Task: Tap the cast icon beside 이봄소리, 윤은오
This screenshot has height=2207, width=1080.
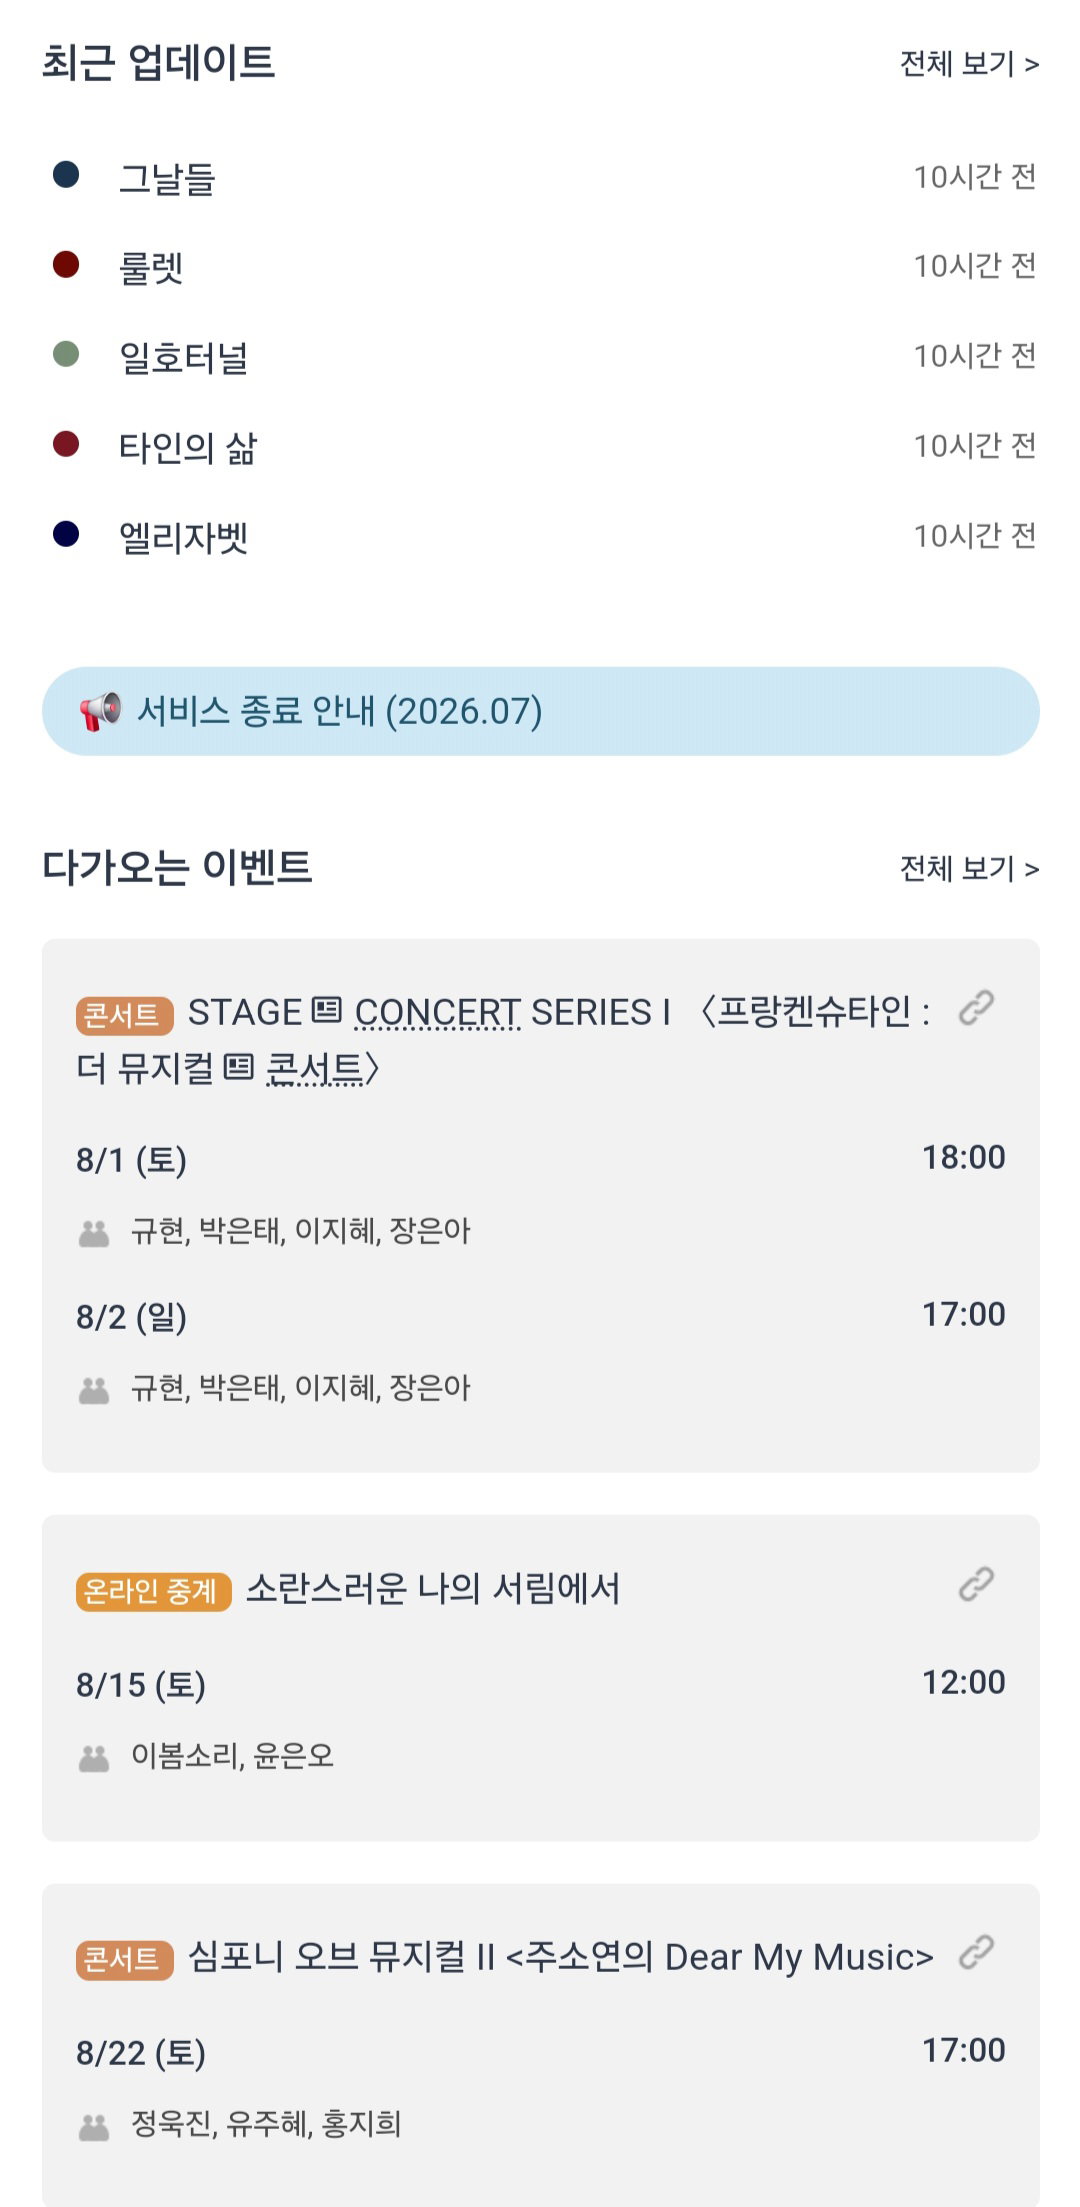Action: pos(94,1758)
